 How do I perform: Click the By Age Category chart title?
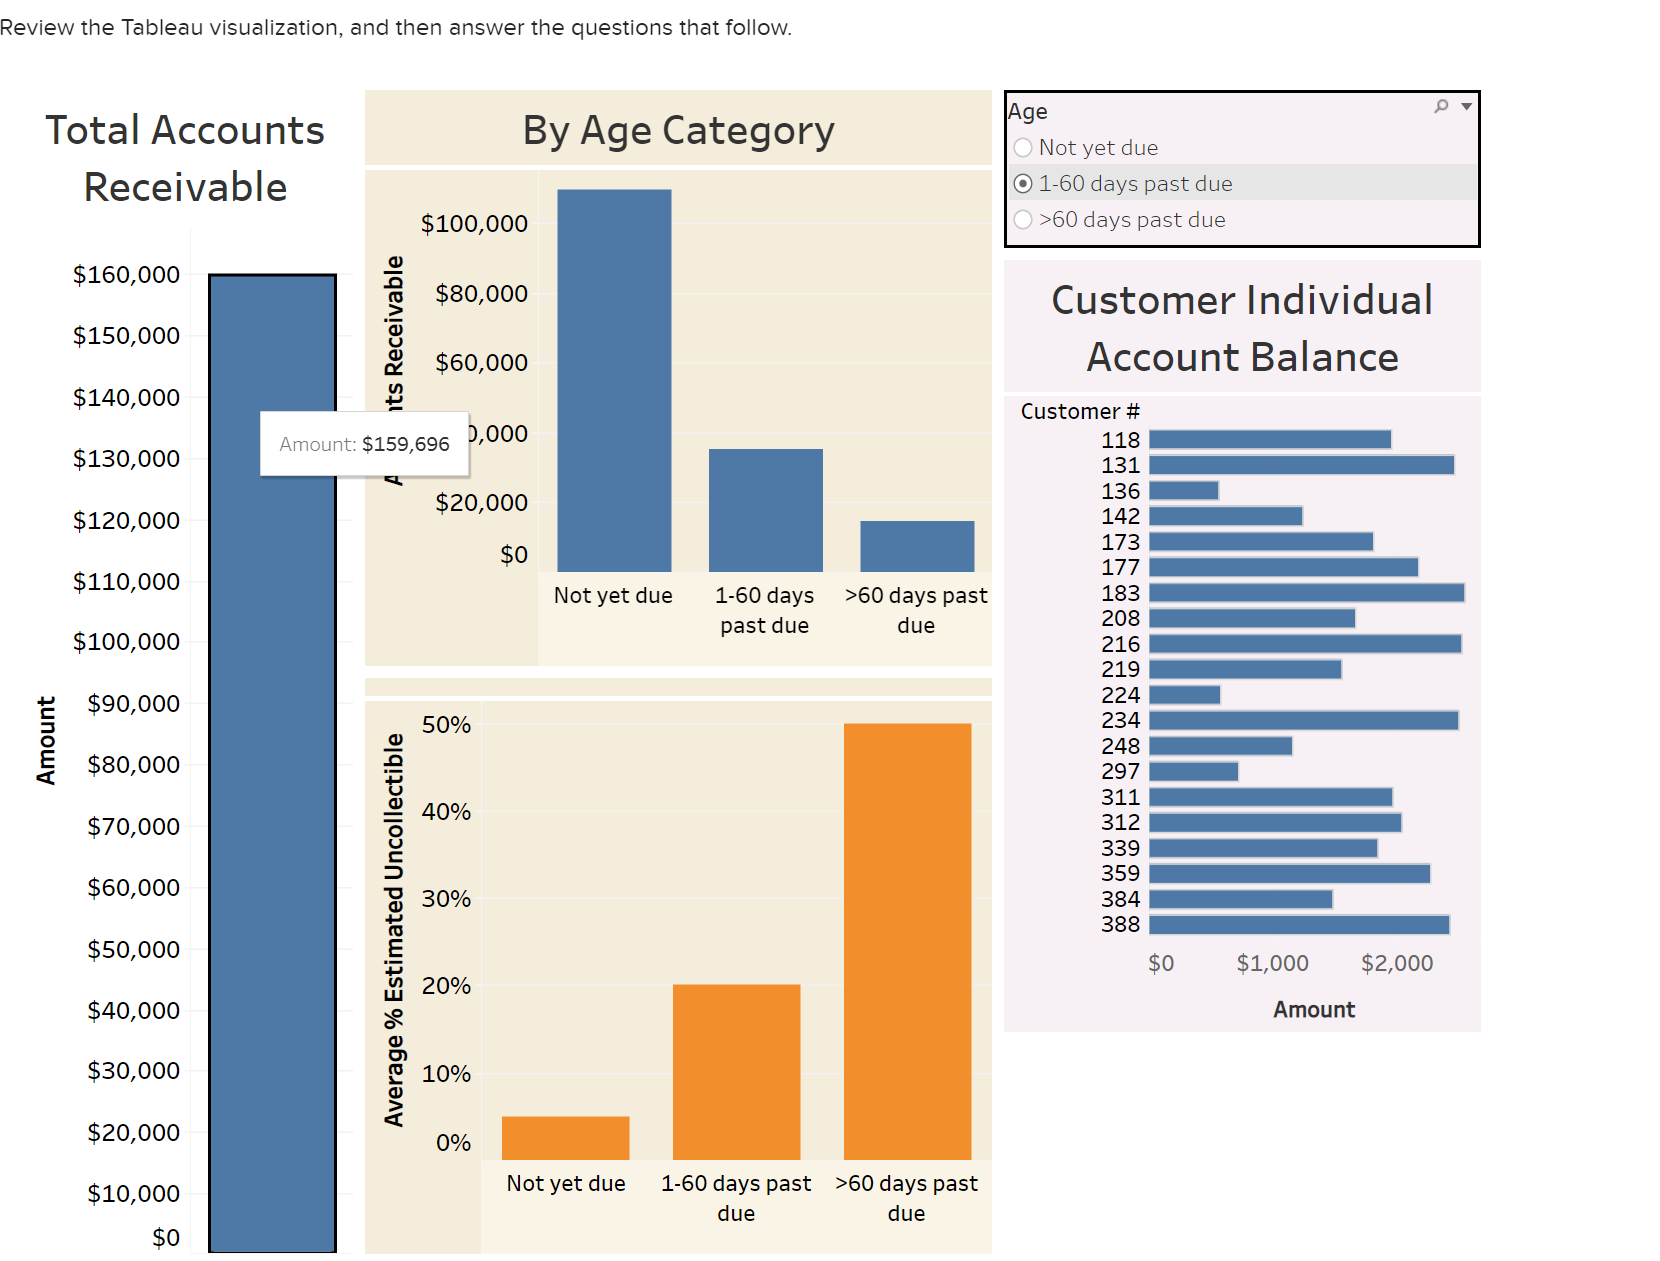[x=678, y=129]
